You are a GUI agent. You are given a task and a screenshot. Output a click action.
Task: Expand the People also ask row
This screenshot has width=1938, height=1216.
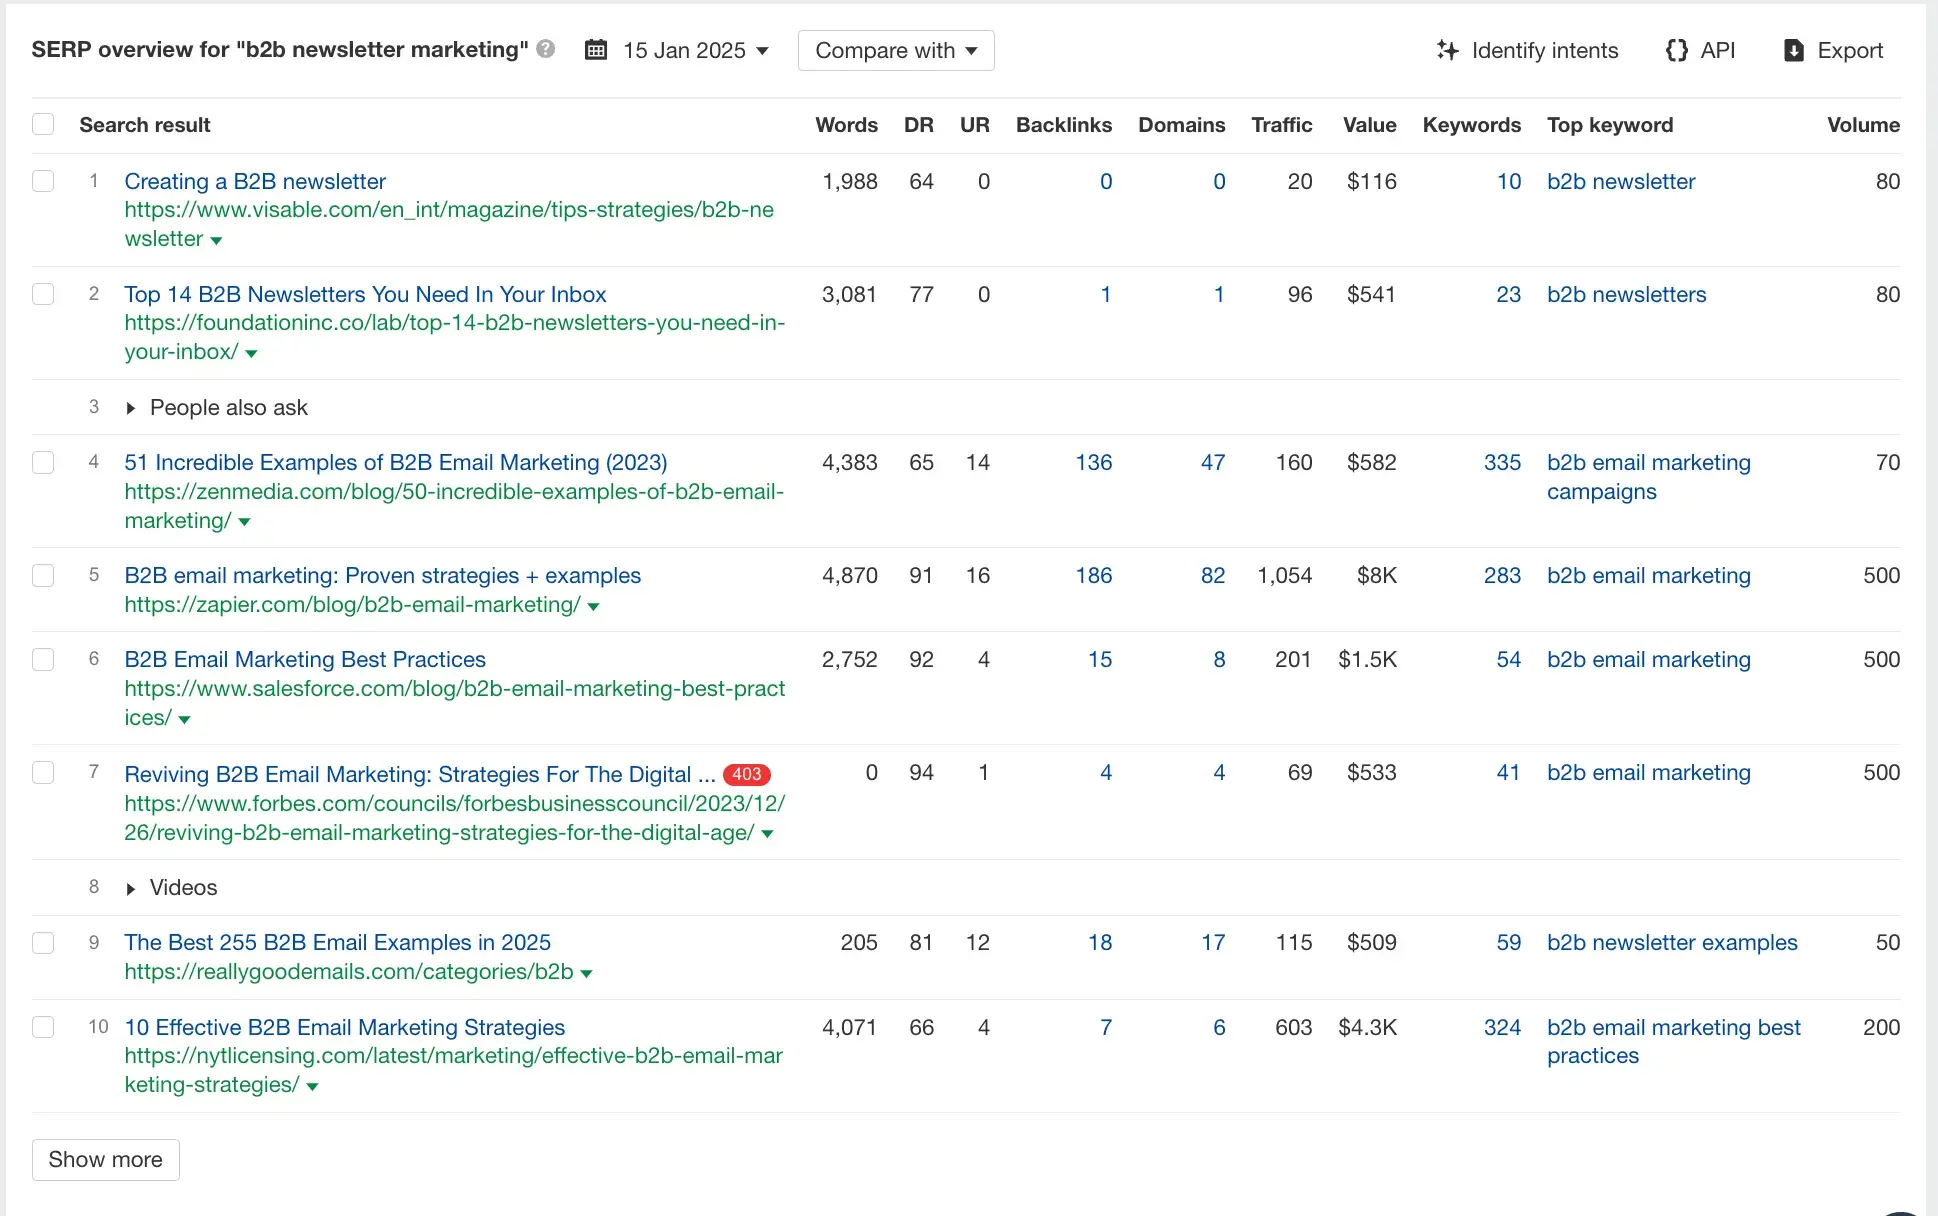(x=131, y=408)
